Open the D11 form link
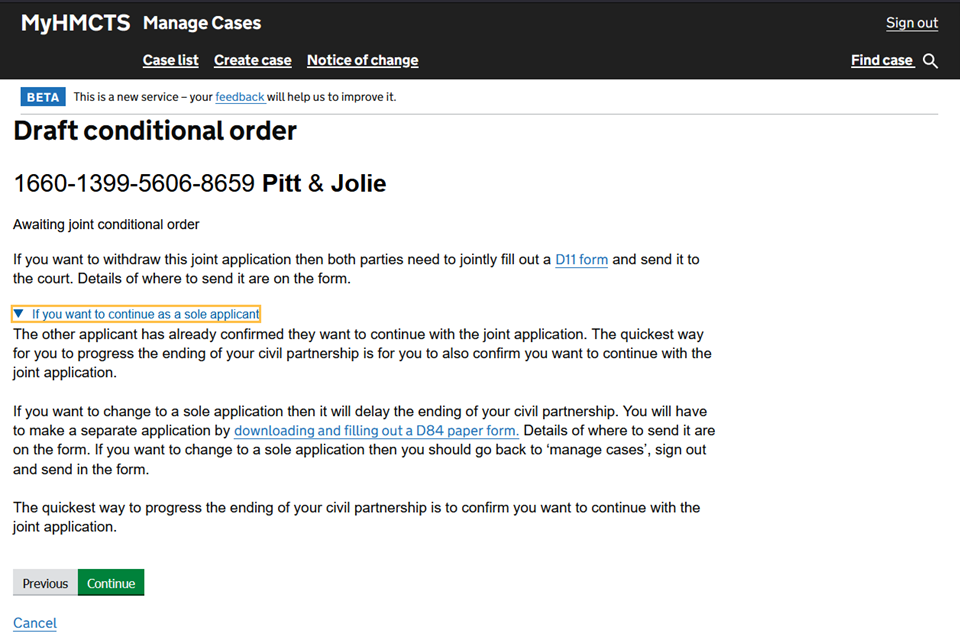Screen dimensions: 960x640 pos(581,260)
